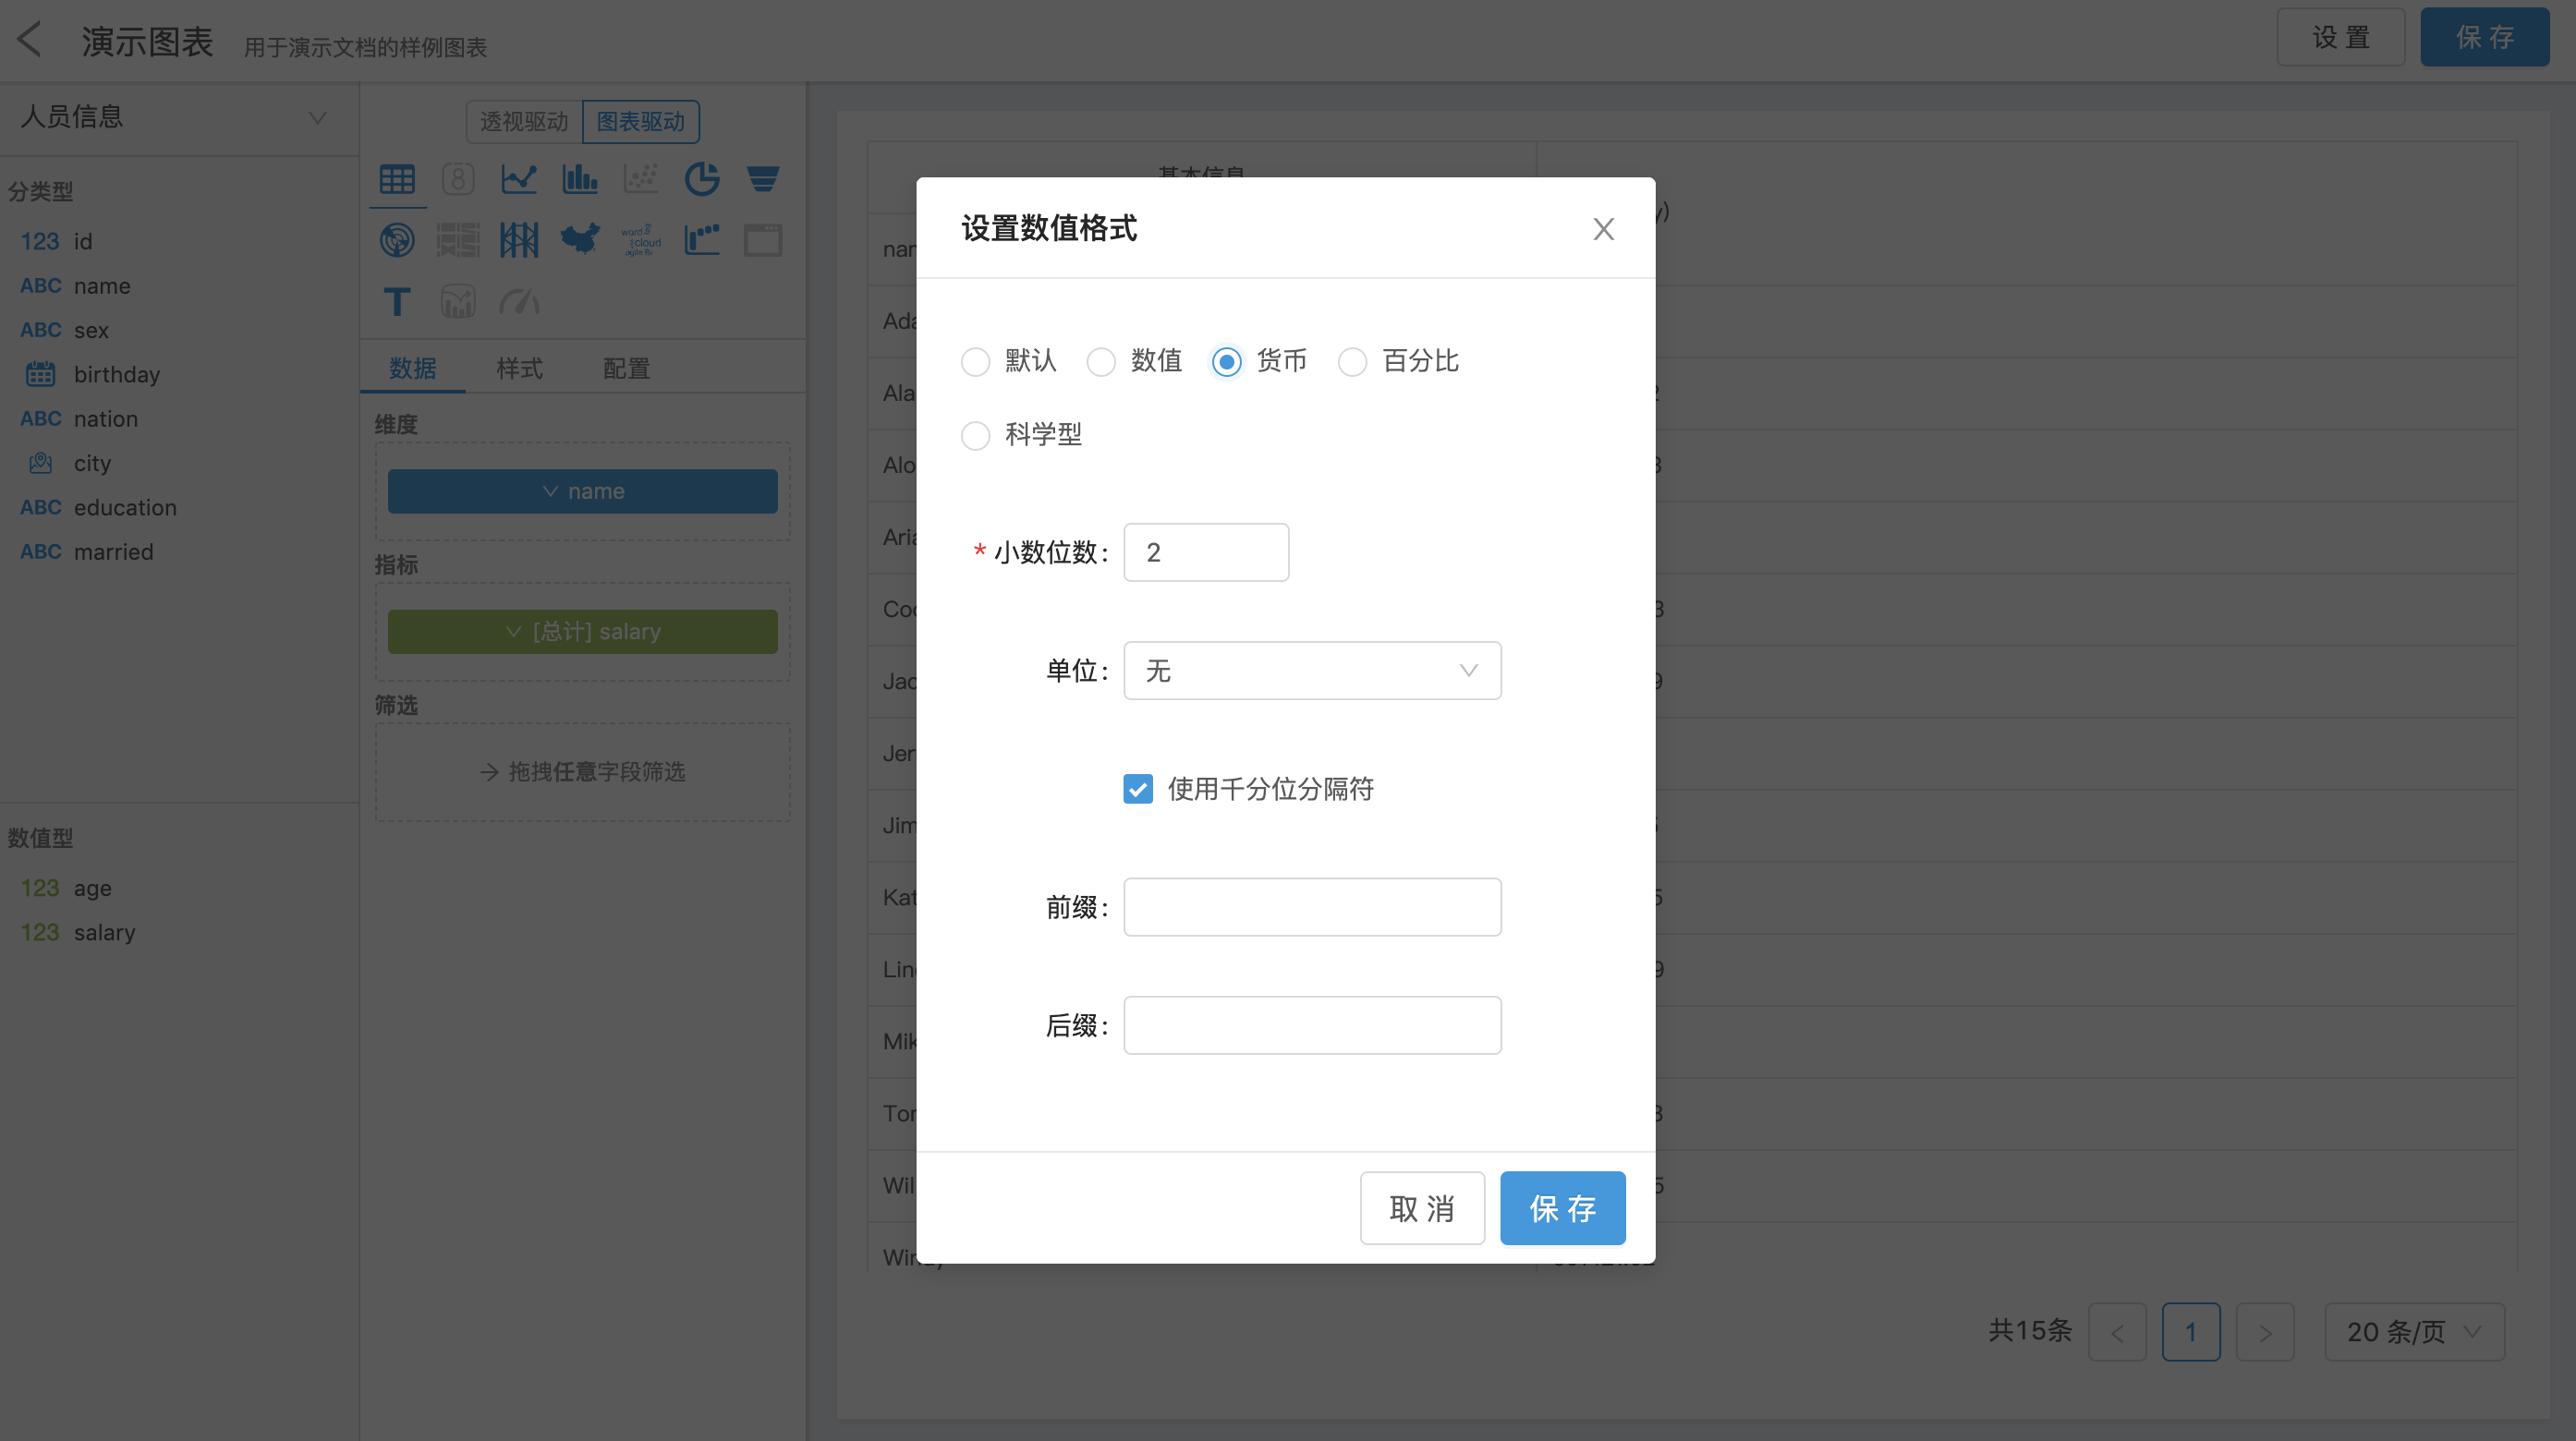This screenshot has width=2576, height=1441.
Task: Switch to the 透视驱动 mode tab
Action: (524, 121)
